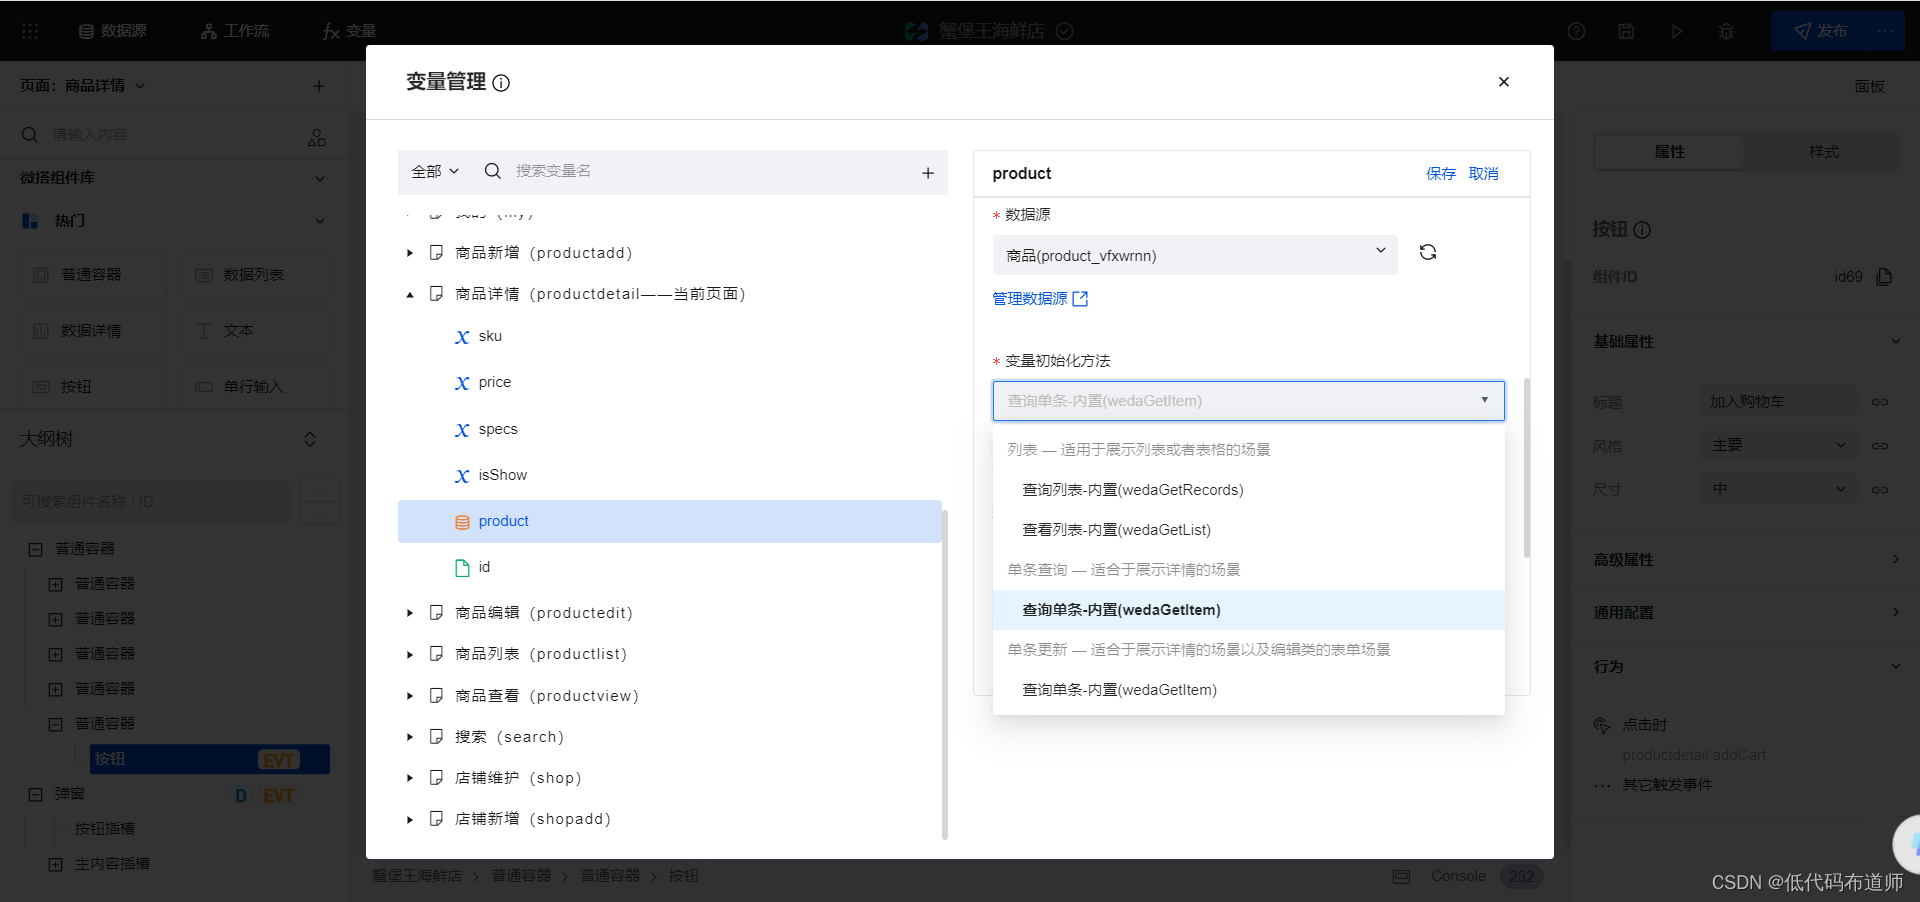Open 商品(product_vfxwrnn) data source dropdown
The height and width of the screenshot is (902, 1920).
(x=1195, y=255)
